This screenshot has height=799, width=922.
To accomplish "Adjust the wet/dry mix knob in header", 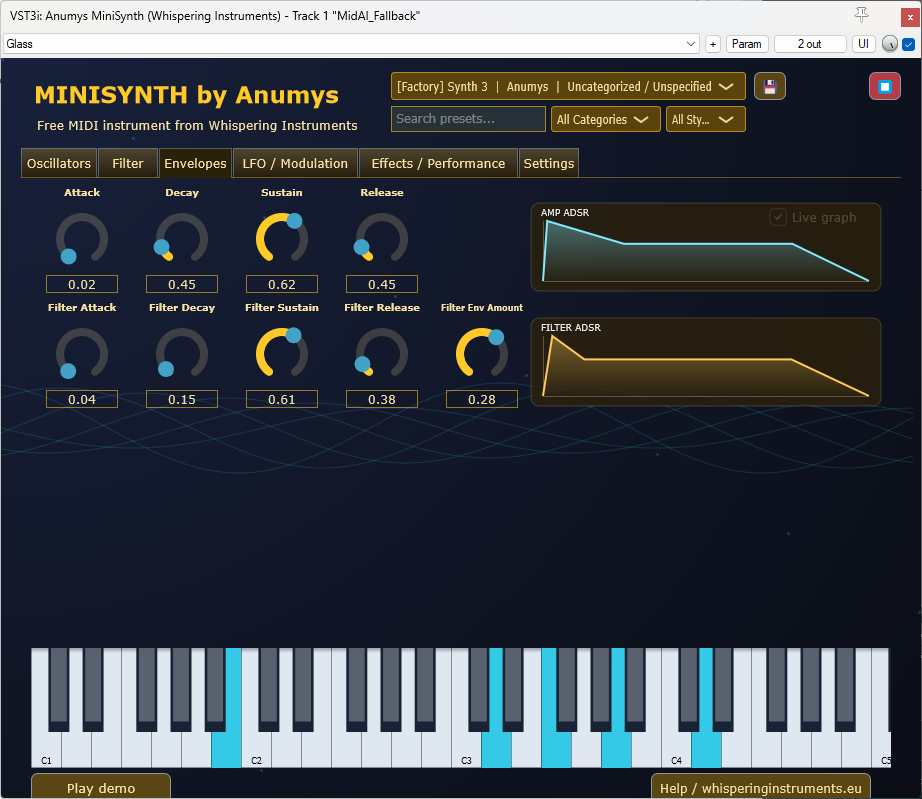I will [890, 44].
